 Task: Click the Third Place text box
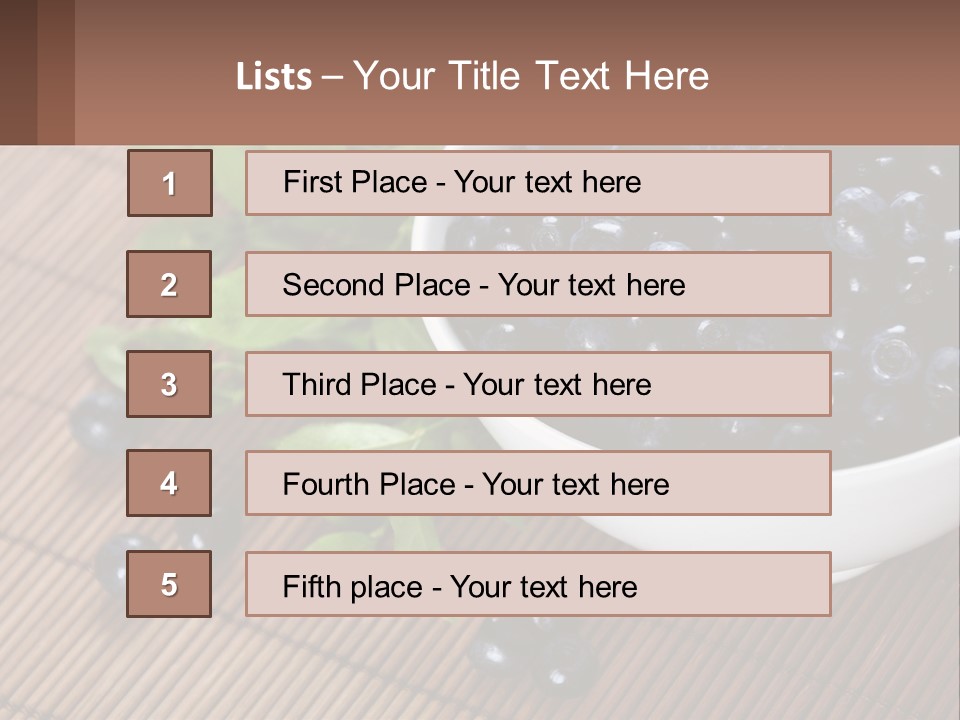(x=538, y=384)
